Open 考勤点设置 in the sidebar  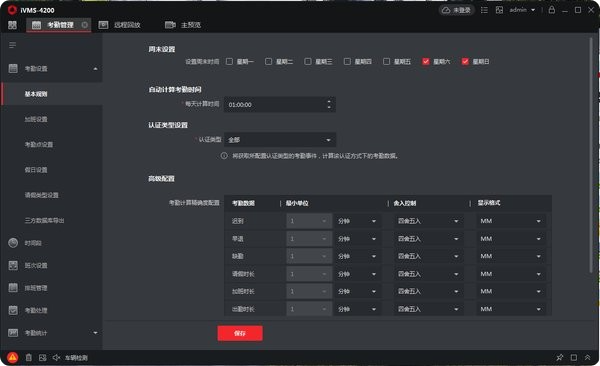pyautogui.click(x=39, y=144)
